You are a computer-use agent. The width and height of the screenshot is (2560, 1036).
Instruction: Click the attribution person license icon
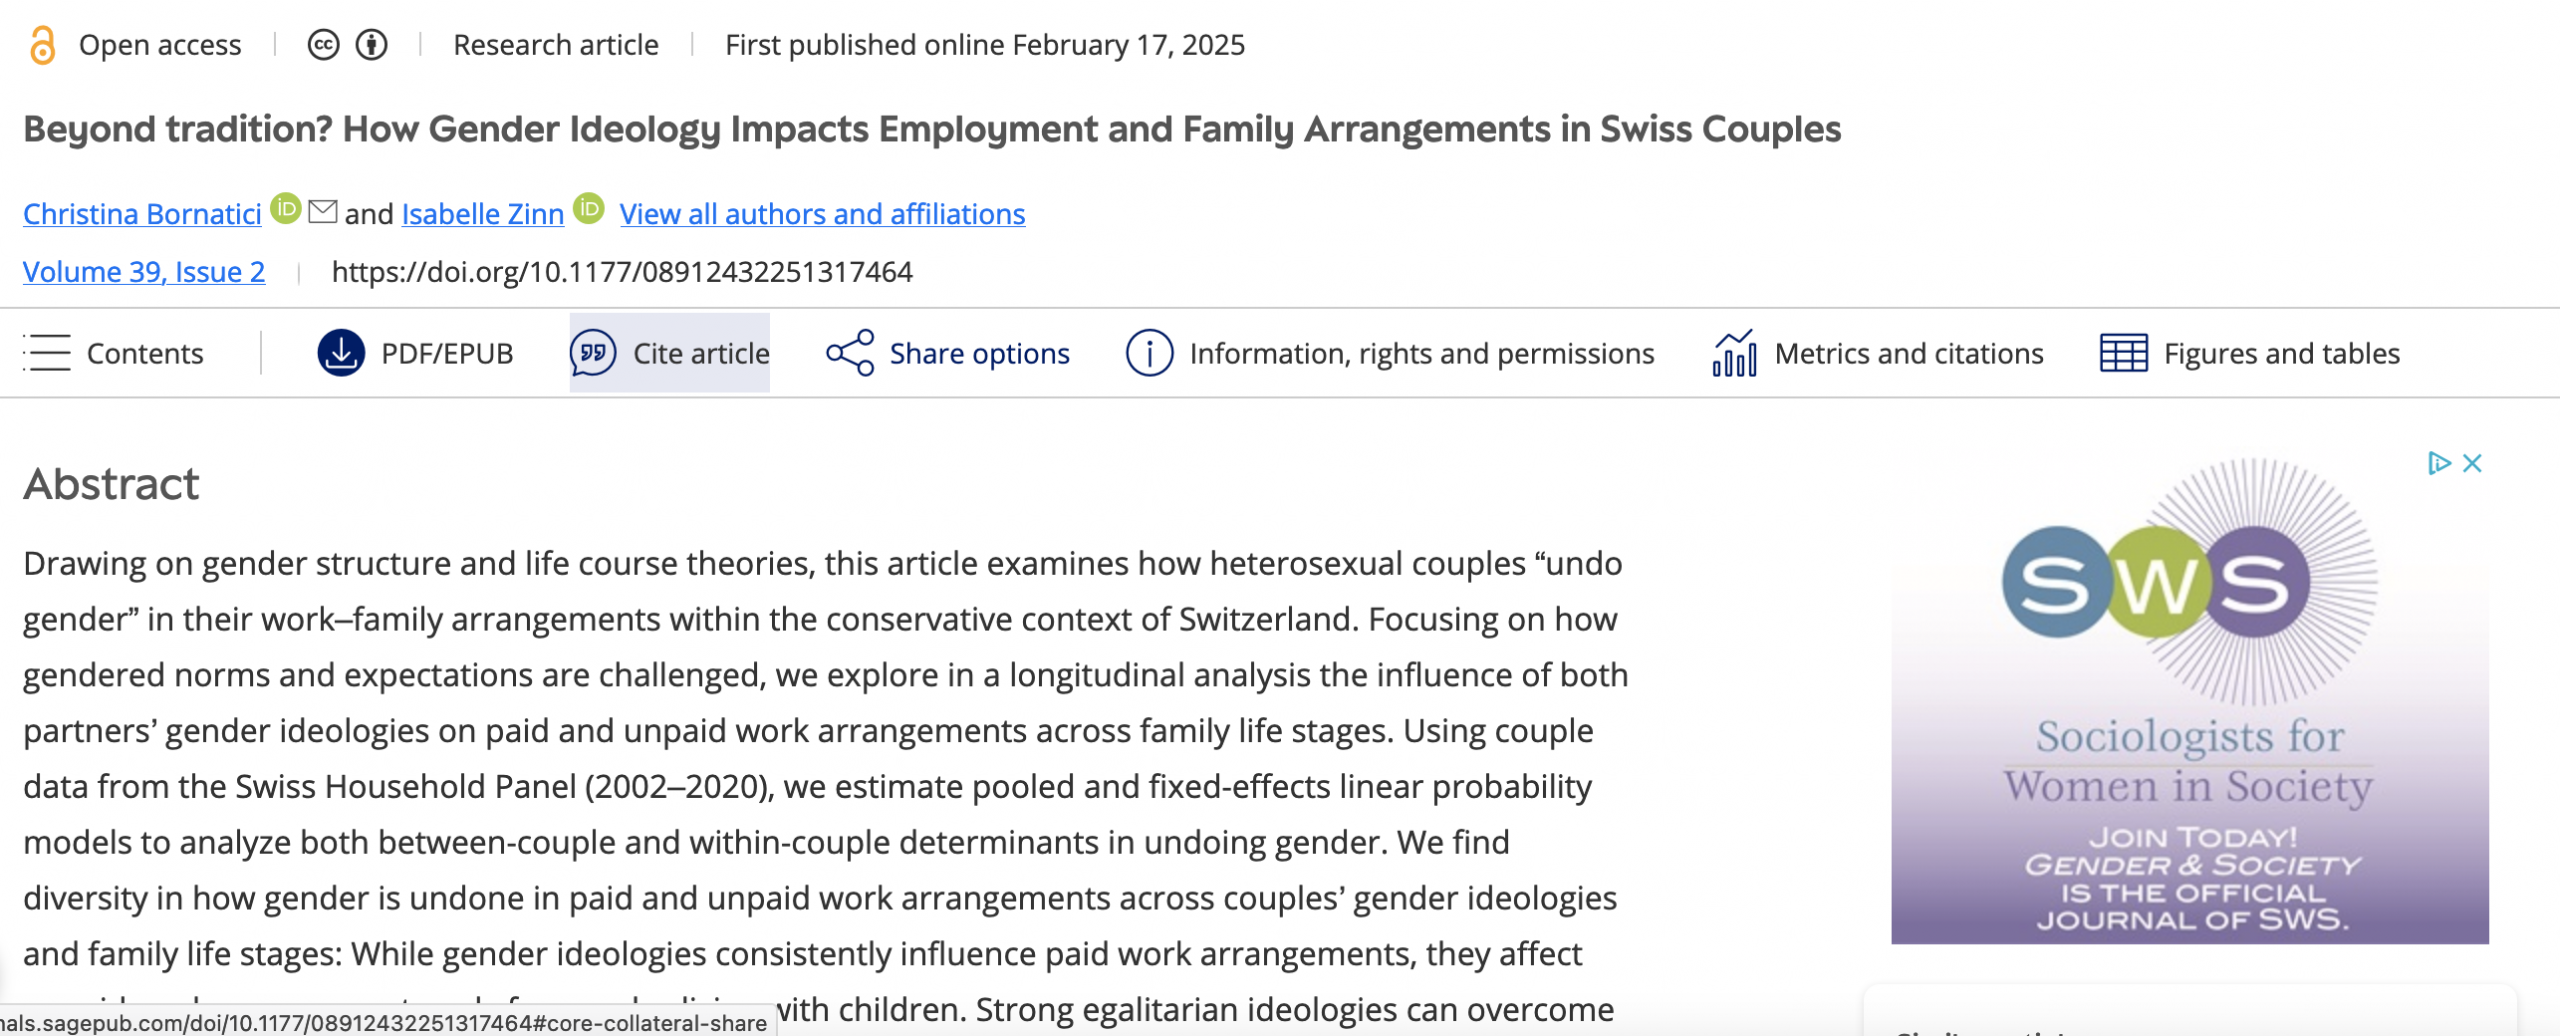(372, 45)
